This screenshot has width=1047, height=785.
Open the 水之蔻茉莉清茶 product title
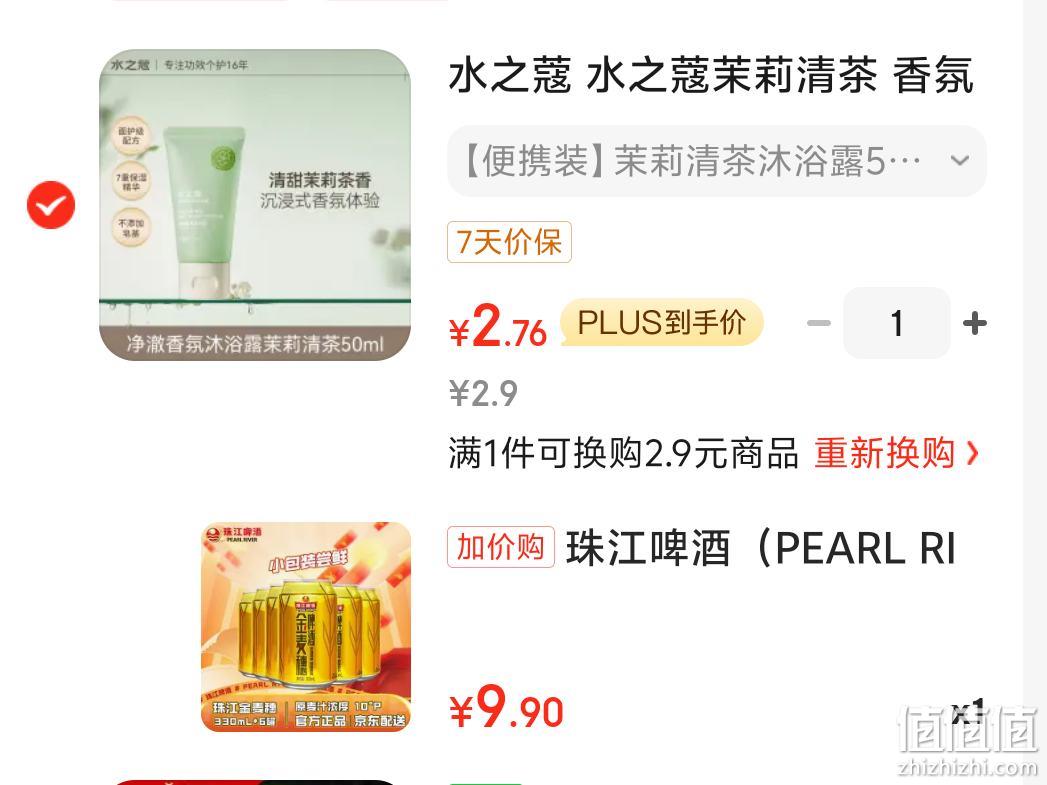click(x=711, y=75)
